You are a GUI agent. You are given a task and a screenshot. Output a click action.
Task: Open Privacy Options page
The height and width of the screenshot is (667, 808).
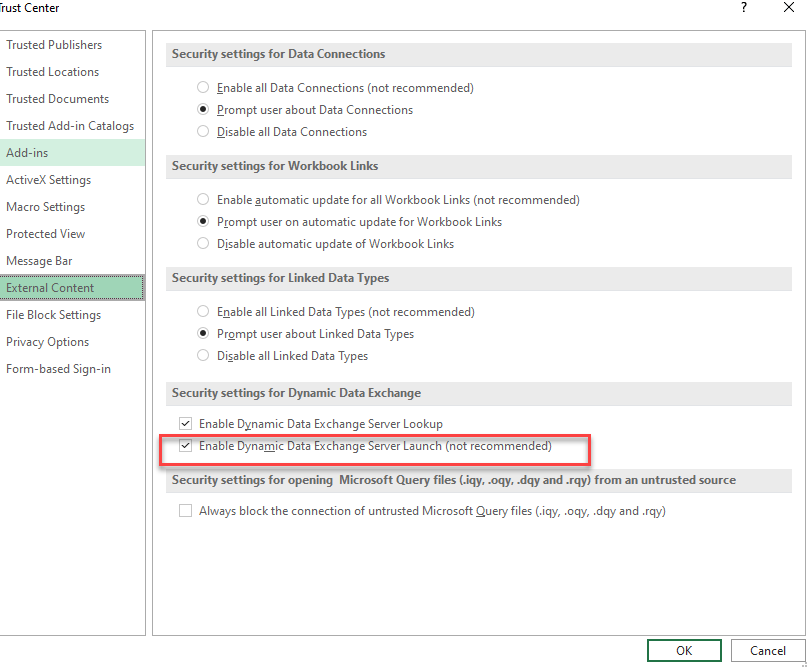(x=48, y=342)
